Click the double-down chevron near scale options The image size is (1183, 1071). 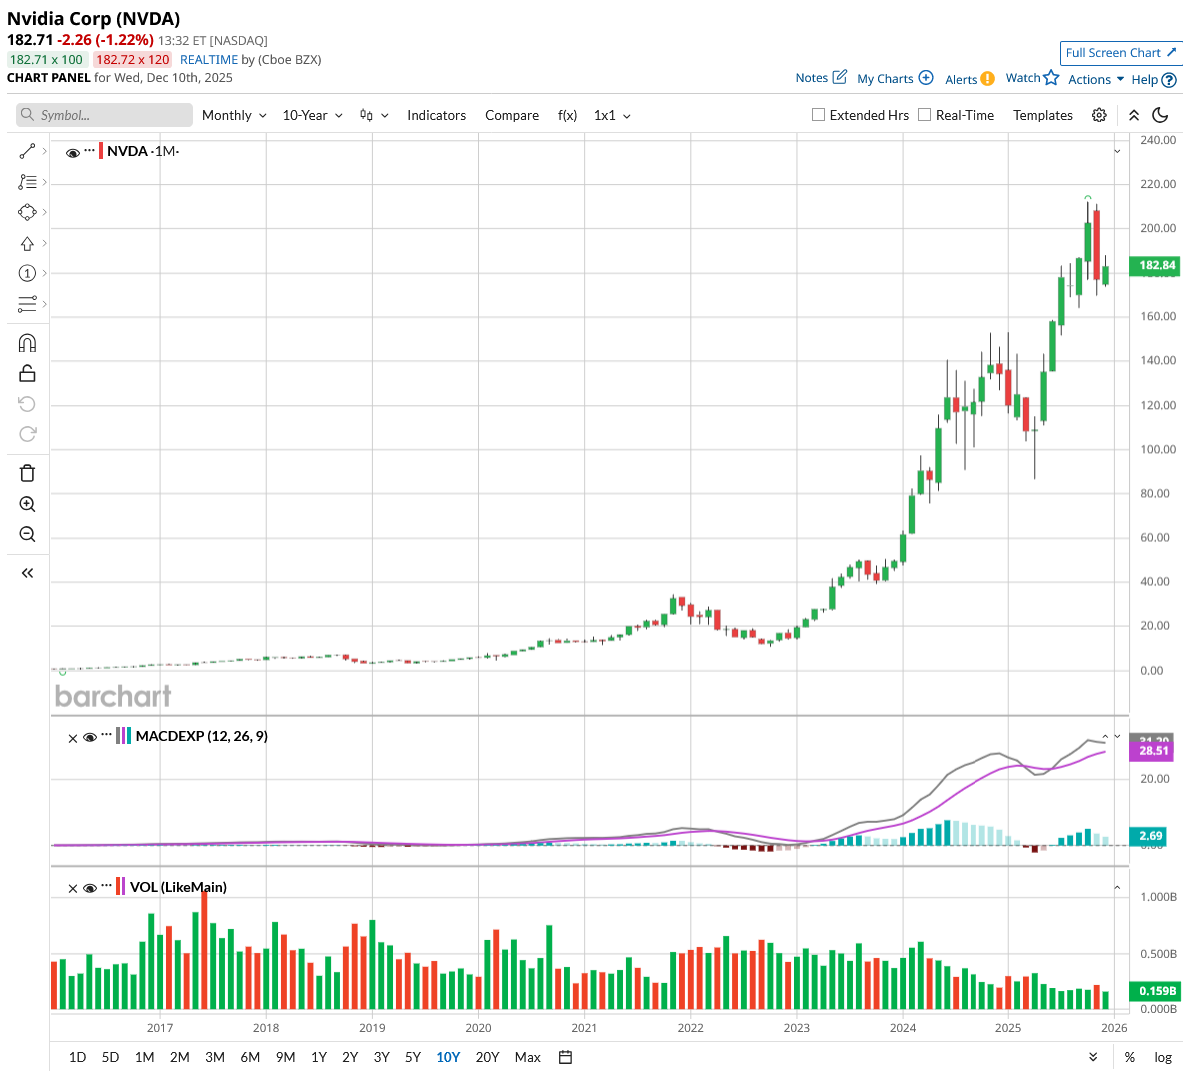coord(1093,1057)
